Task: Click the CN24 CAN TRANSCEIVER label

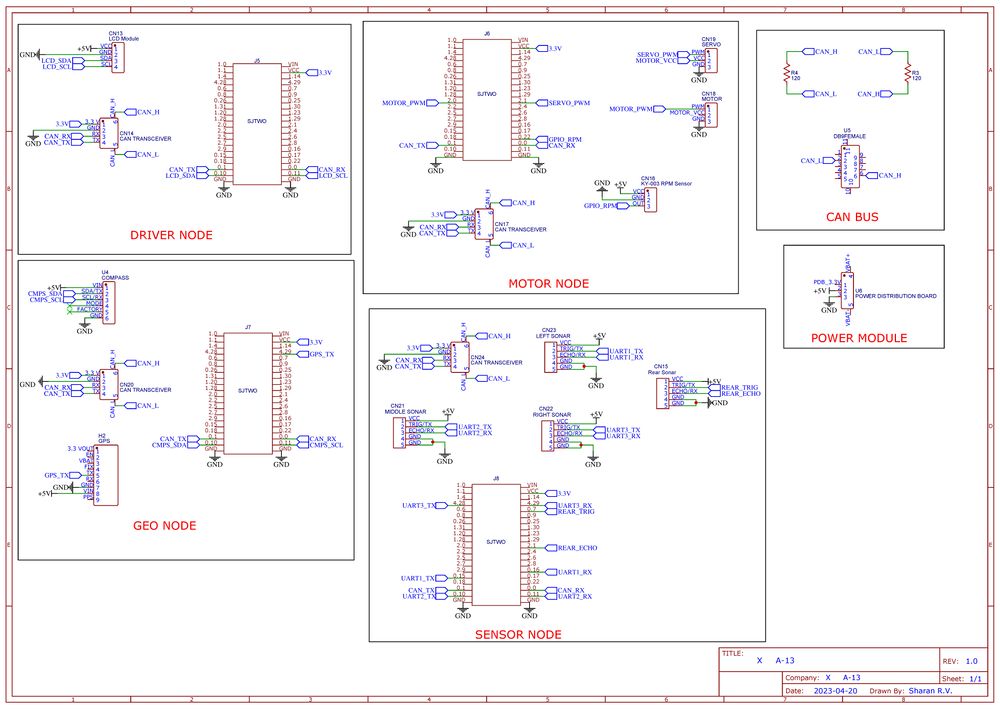Action: (496, 360)
